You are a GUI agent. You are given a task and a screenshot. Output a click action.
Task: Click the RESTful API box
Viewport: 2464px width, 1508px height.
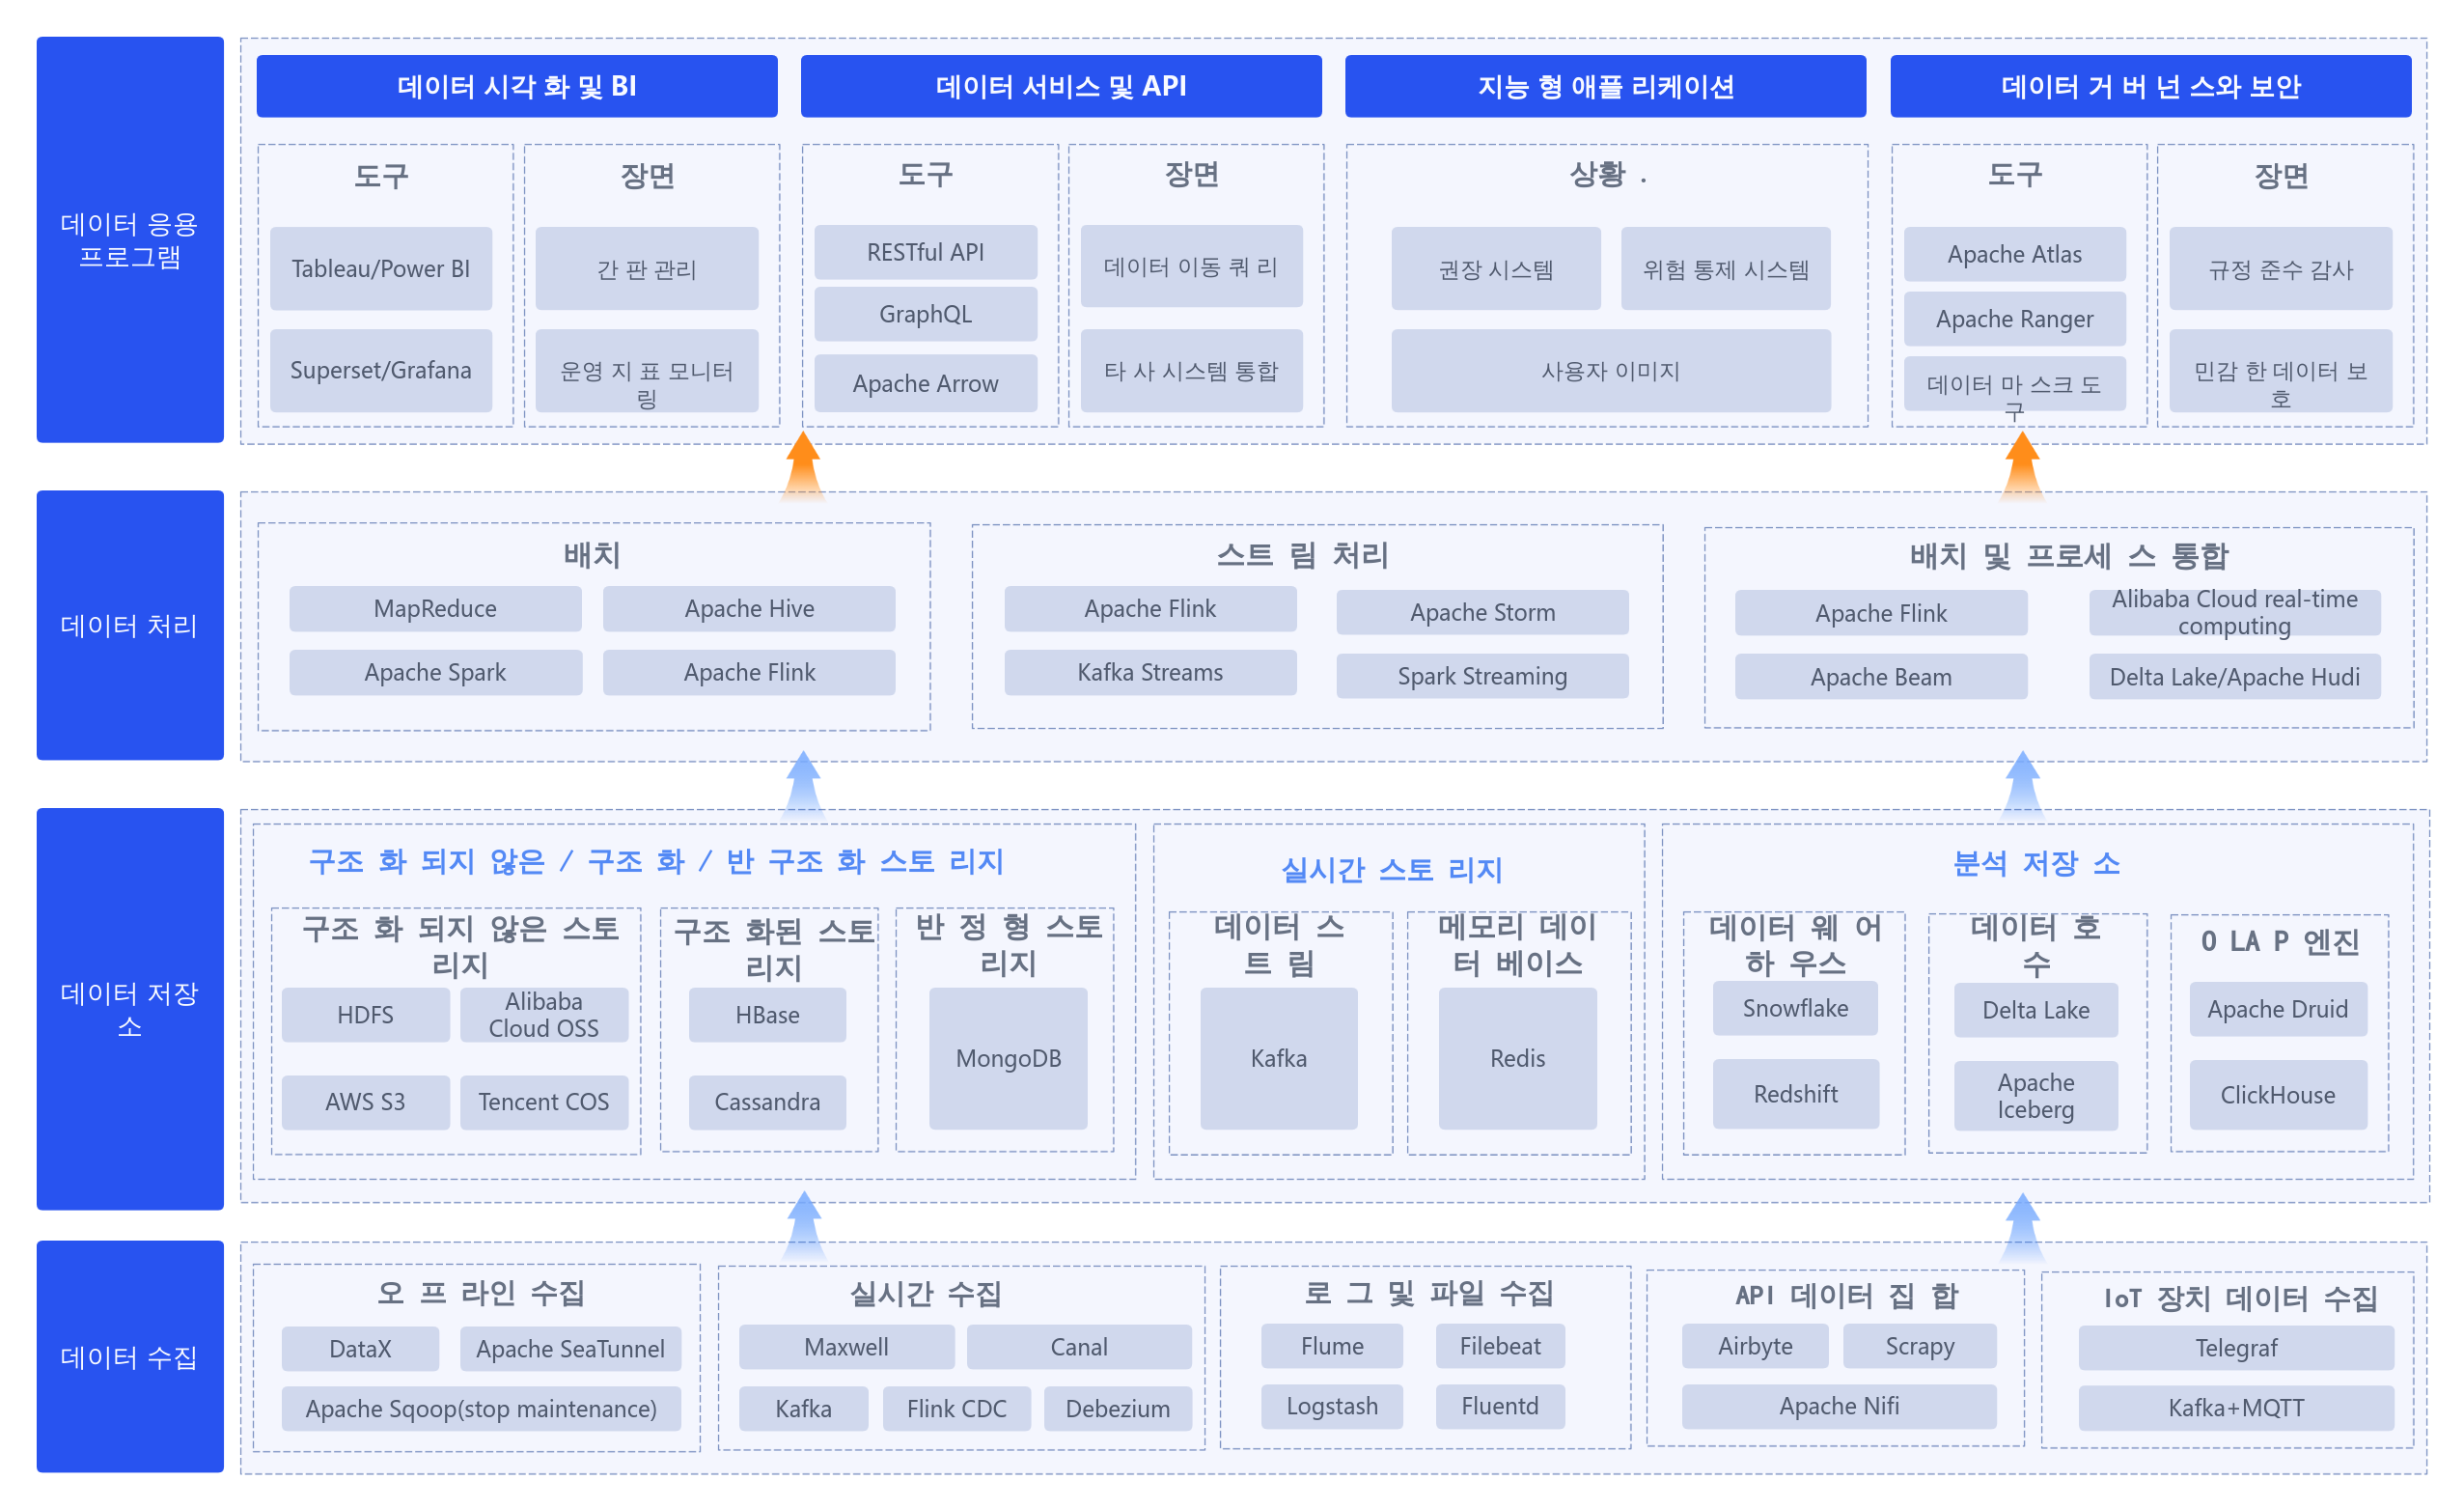coord(926,252)
